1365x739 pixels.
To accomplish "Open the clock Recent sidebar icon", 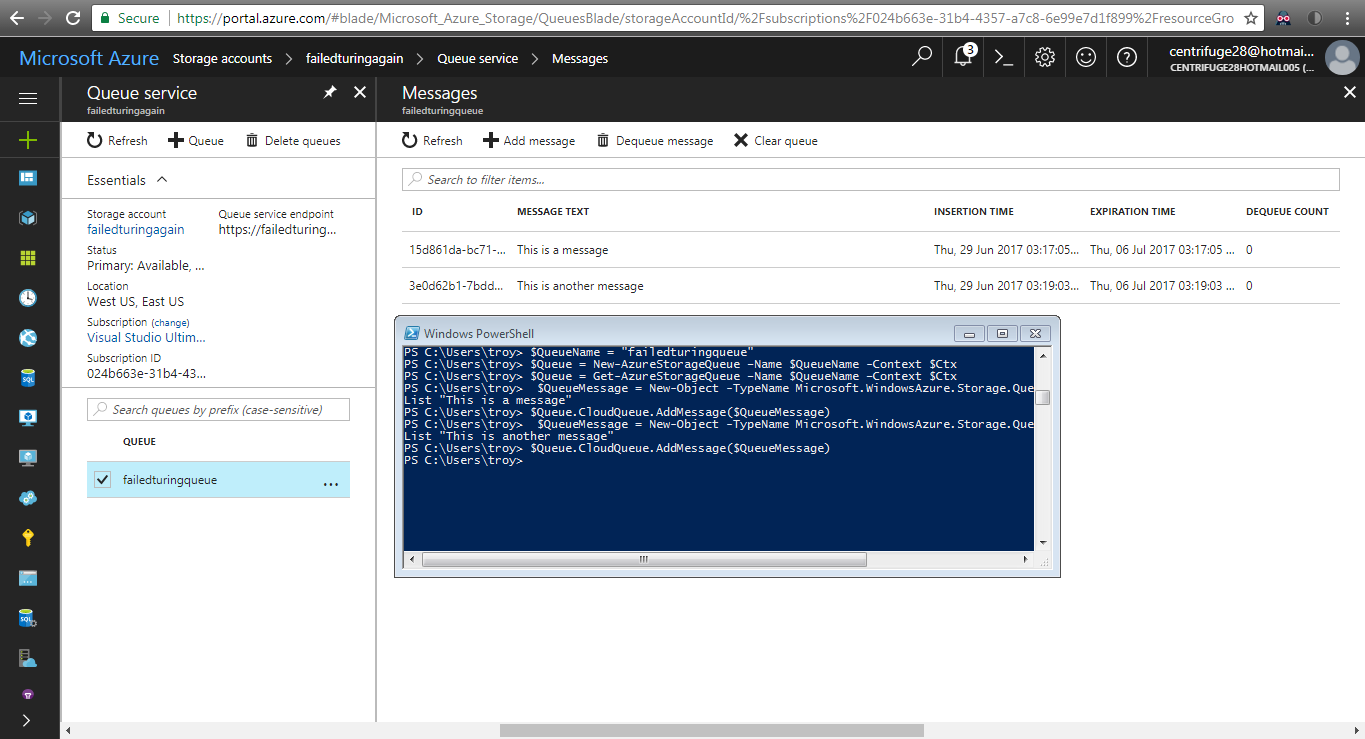I will pos(28,298).
